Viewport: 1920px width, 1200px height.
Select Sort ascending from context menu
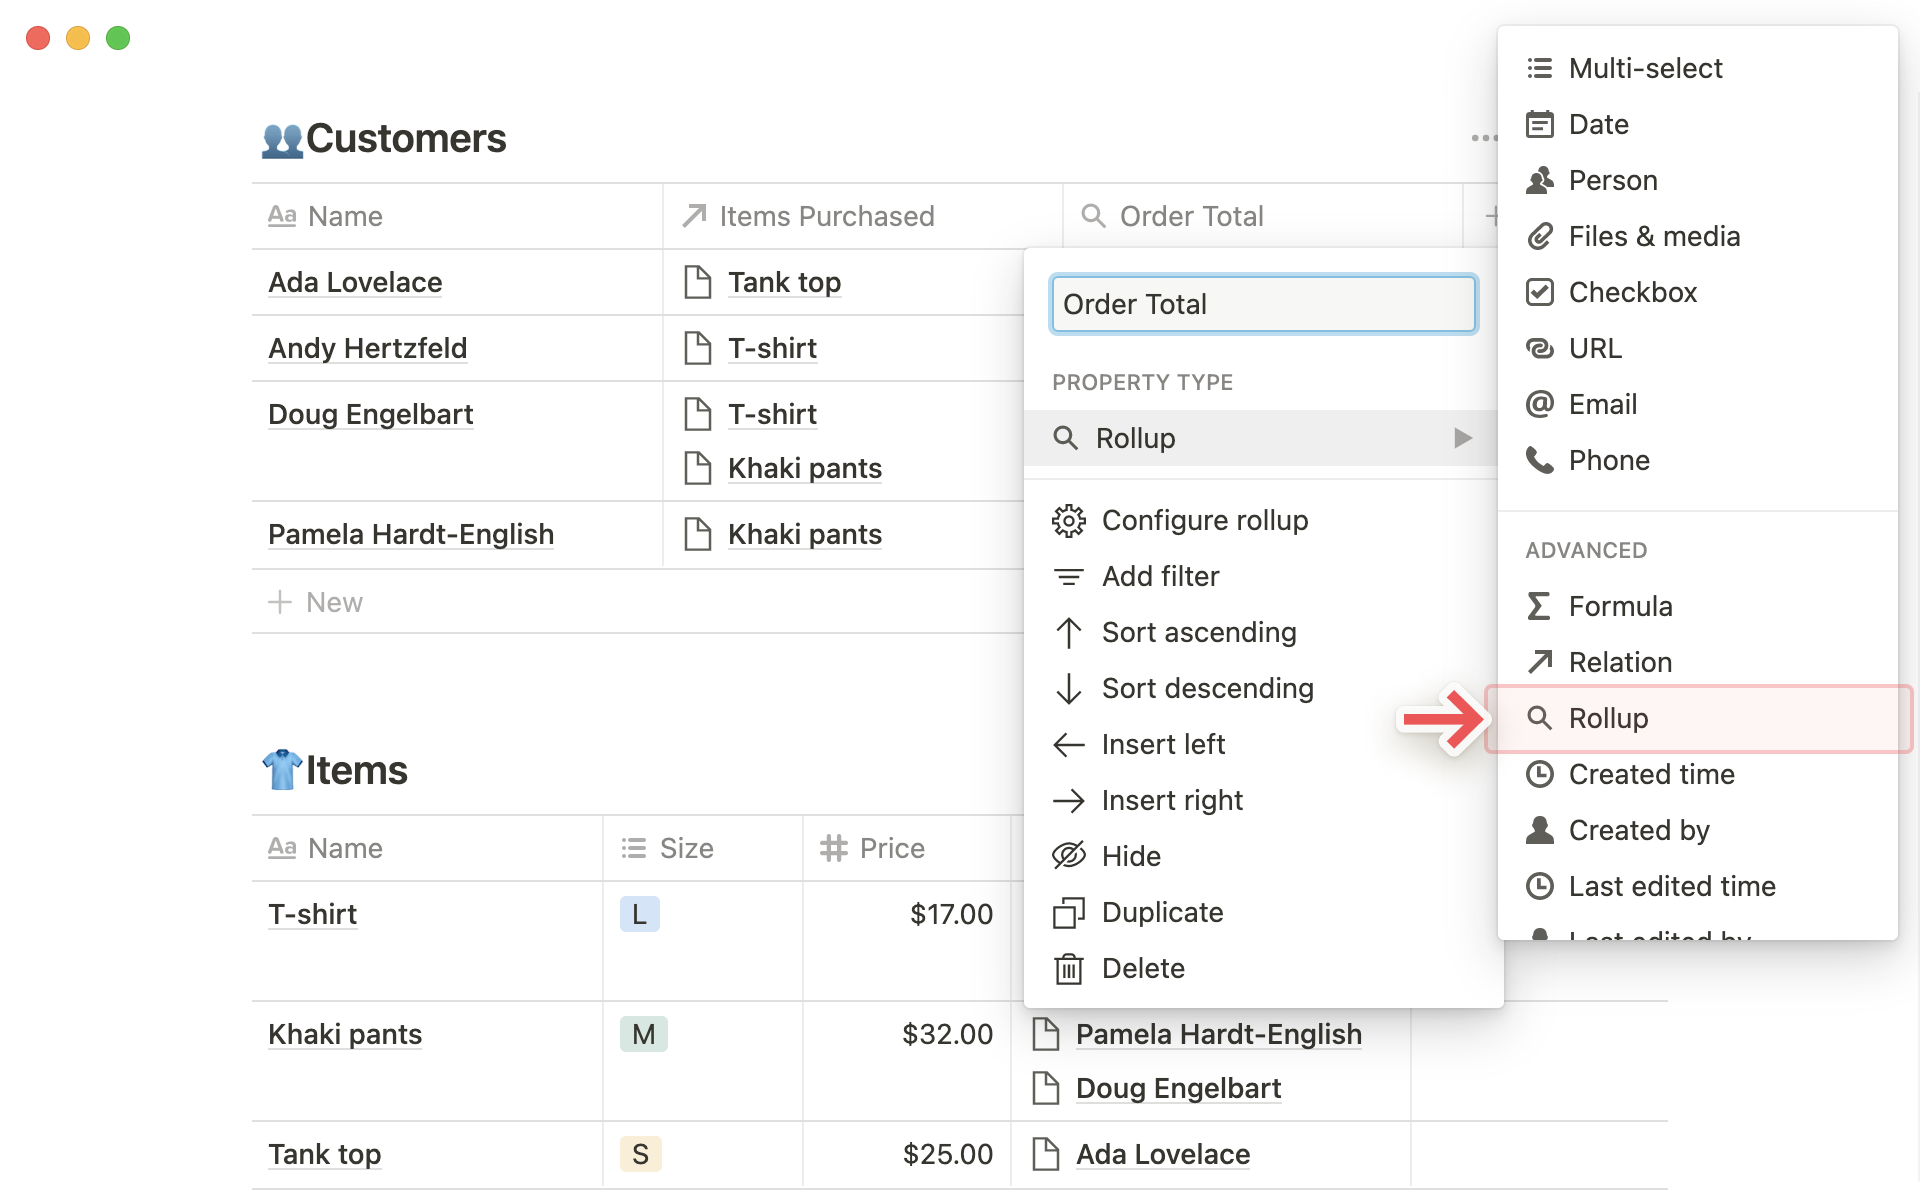pos(1198,632)
